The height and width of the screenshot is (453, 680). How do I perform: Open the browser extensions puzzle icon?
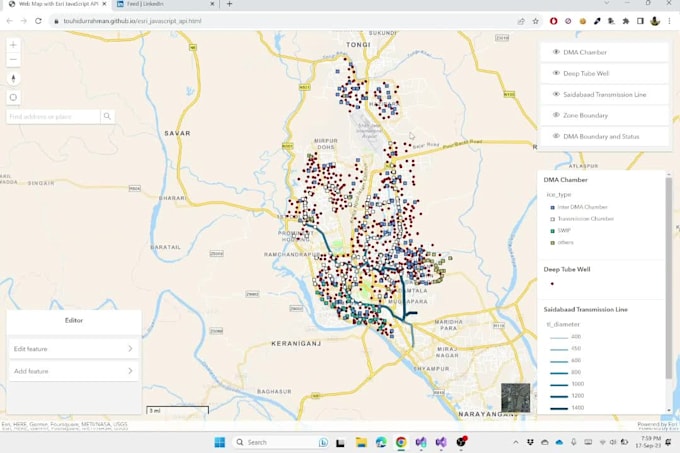(x=626, y=20)
